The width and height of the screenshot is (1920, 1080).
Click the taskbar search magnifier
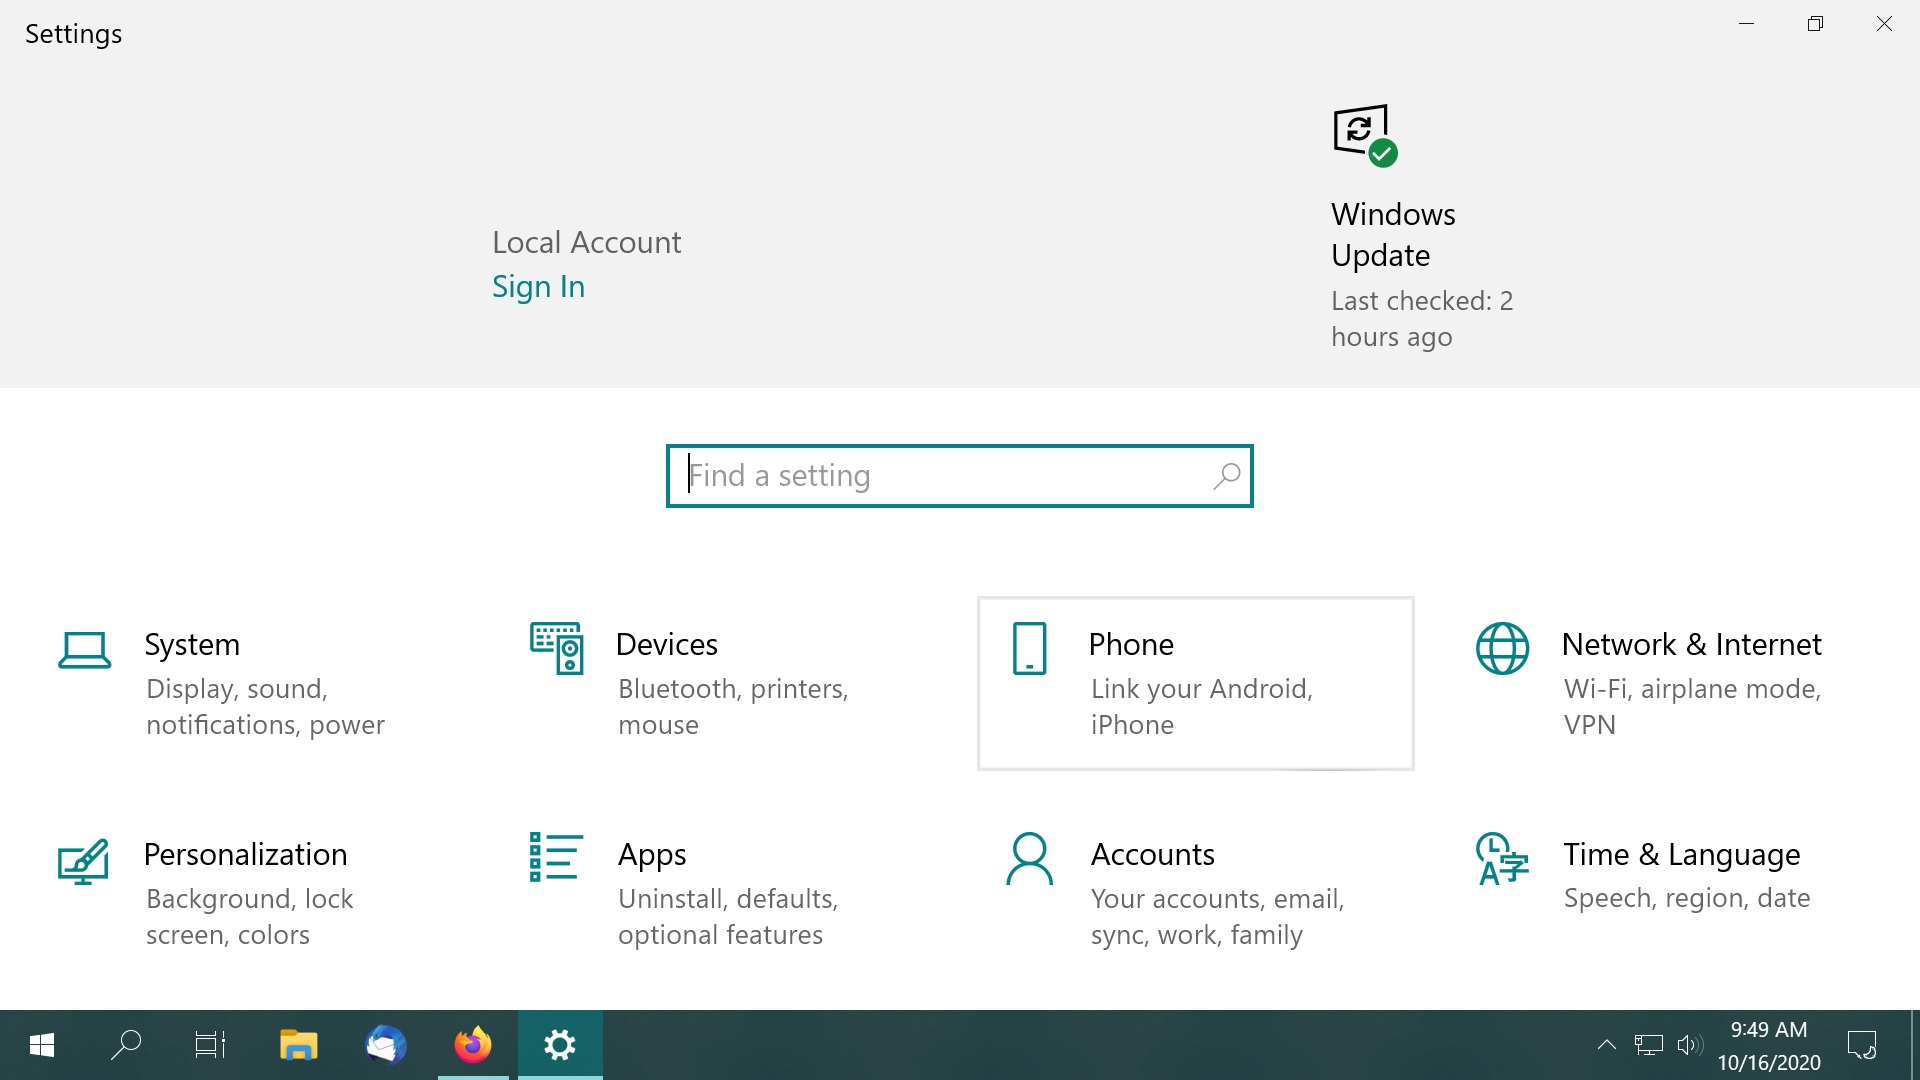tap(126, 1045)
